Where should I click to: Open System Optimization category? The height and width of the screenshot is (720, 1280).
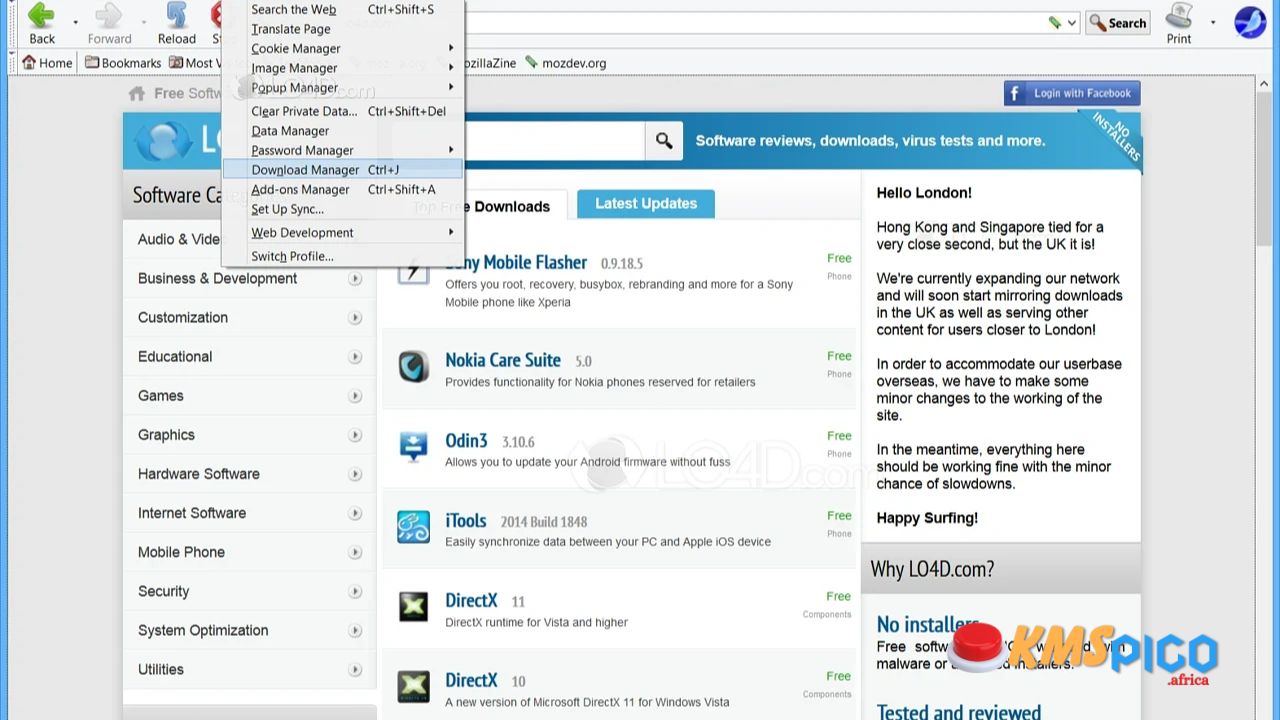[203, 630]
